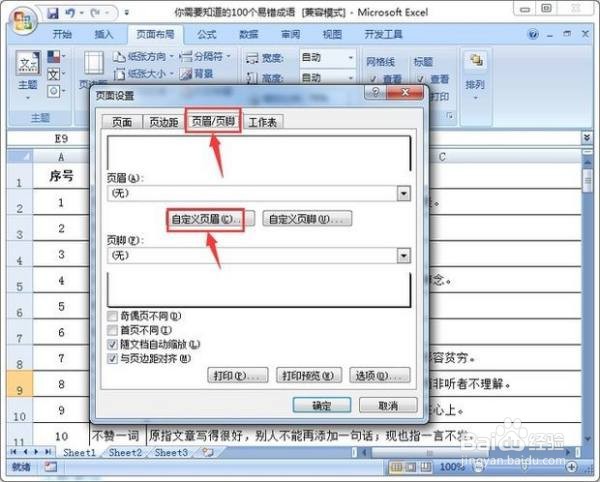Zoom in with plus button

(572, 467)
